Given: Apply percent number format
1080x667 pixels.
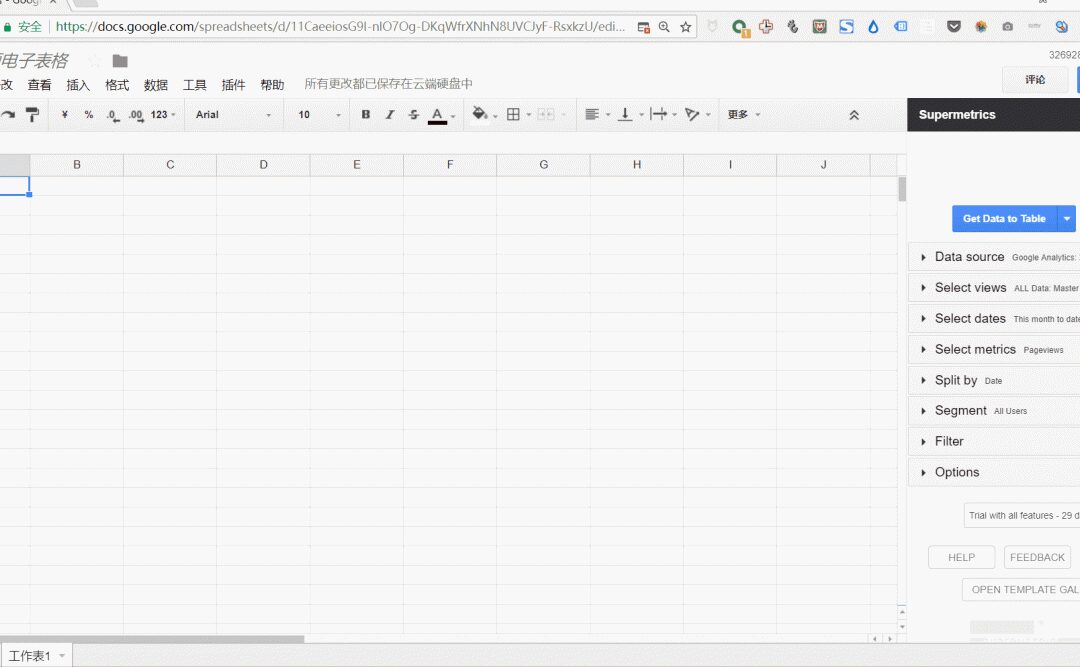Looking at the screenshot, I should [88, 114].
